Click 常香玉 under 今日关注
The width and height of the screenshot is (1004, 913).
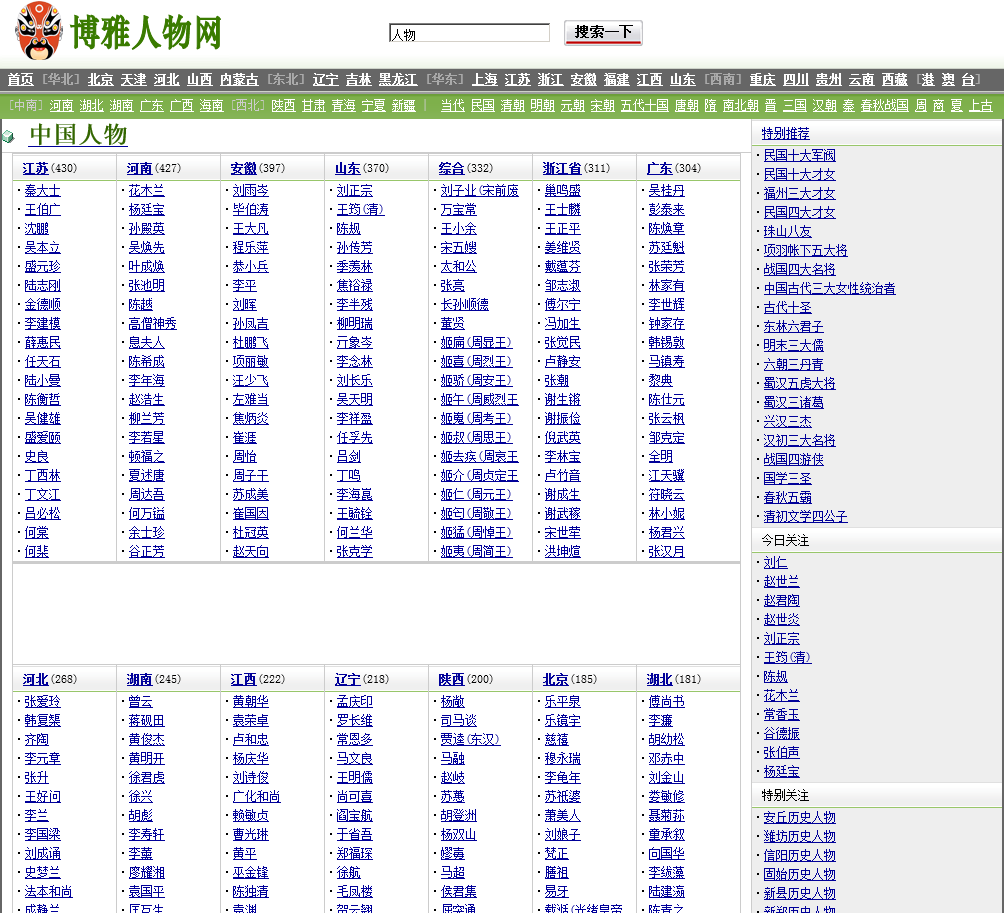(781, 715)
